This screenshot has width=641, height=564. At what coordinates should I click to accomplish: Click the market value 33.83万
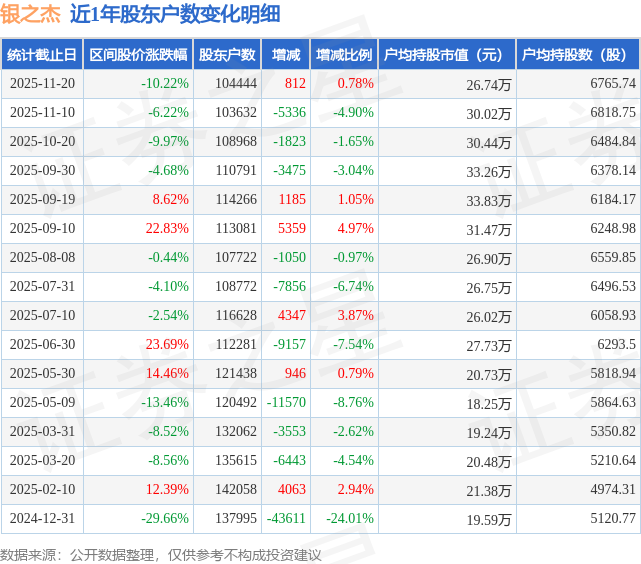[489, 201]
